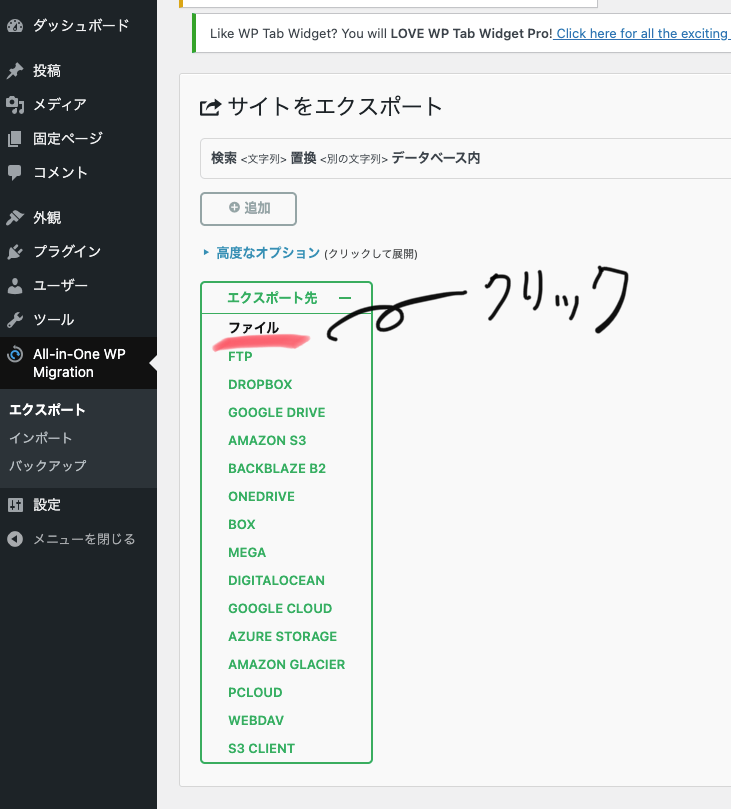This screenshot has height=809, width=731.
Task: Click the 置換 <別の文字列> replace field
Action: [x=339, y=158]
